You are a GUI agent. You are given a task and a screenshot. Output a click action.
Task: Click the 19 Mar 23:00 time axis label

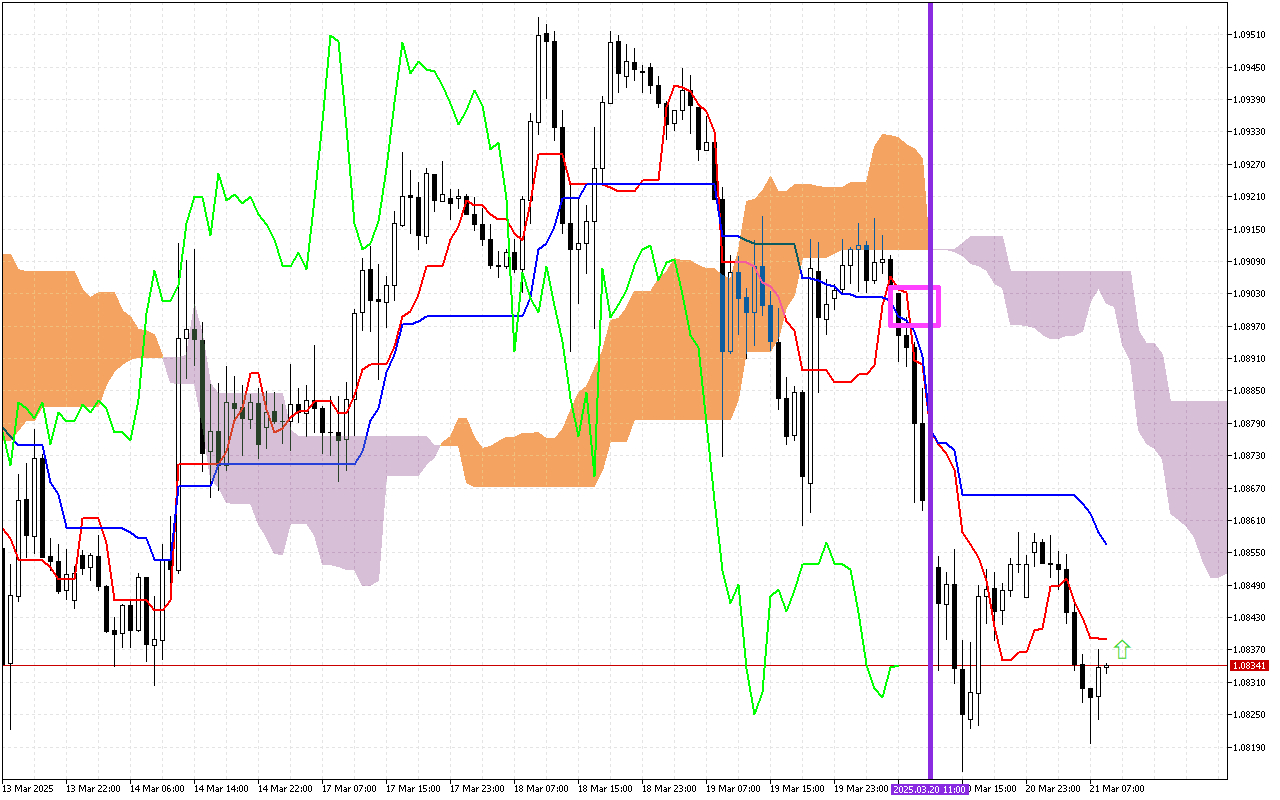859,789
